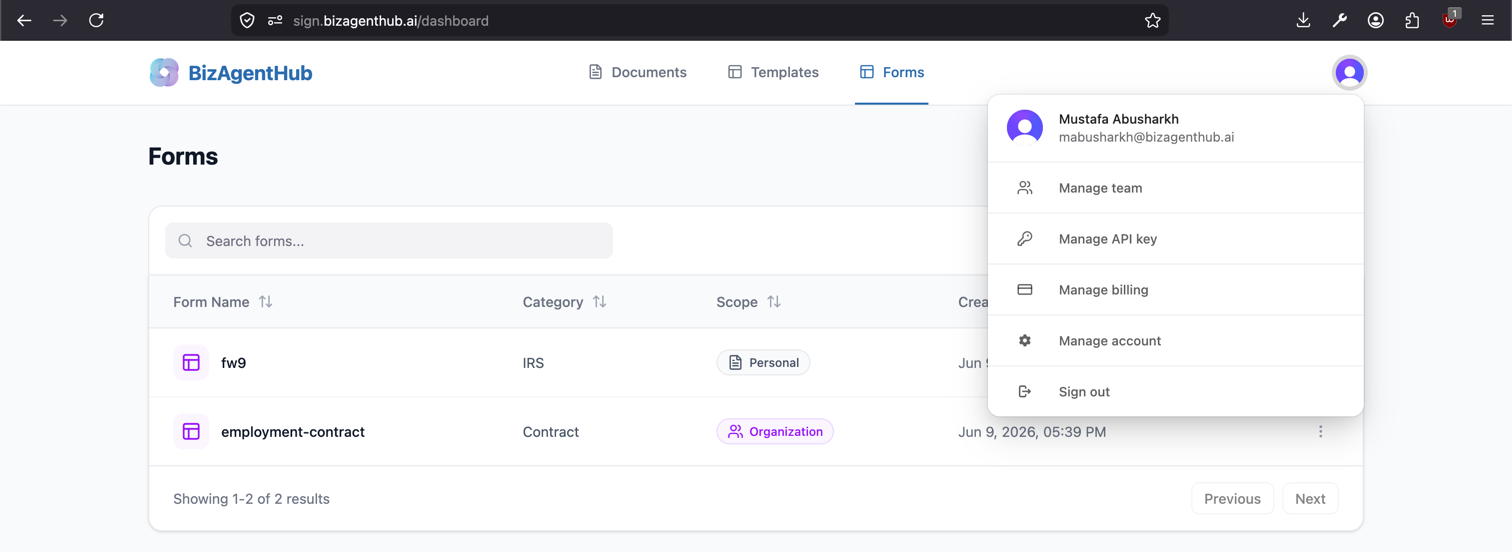Open site permissions icon in address bar
The height and width of the screenshot is (552, 1512).
[x=275, y=20]
